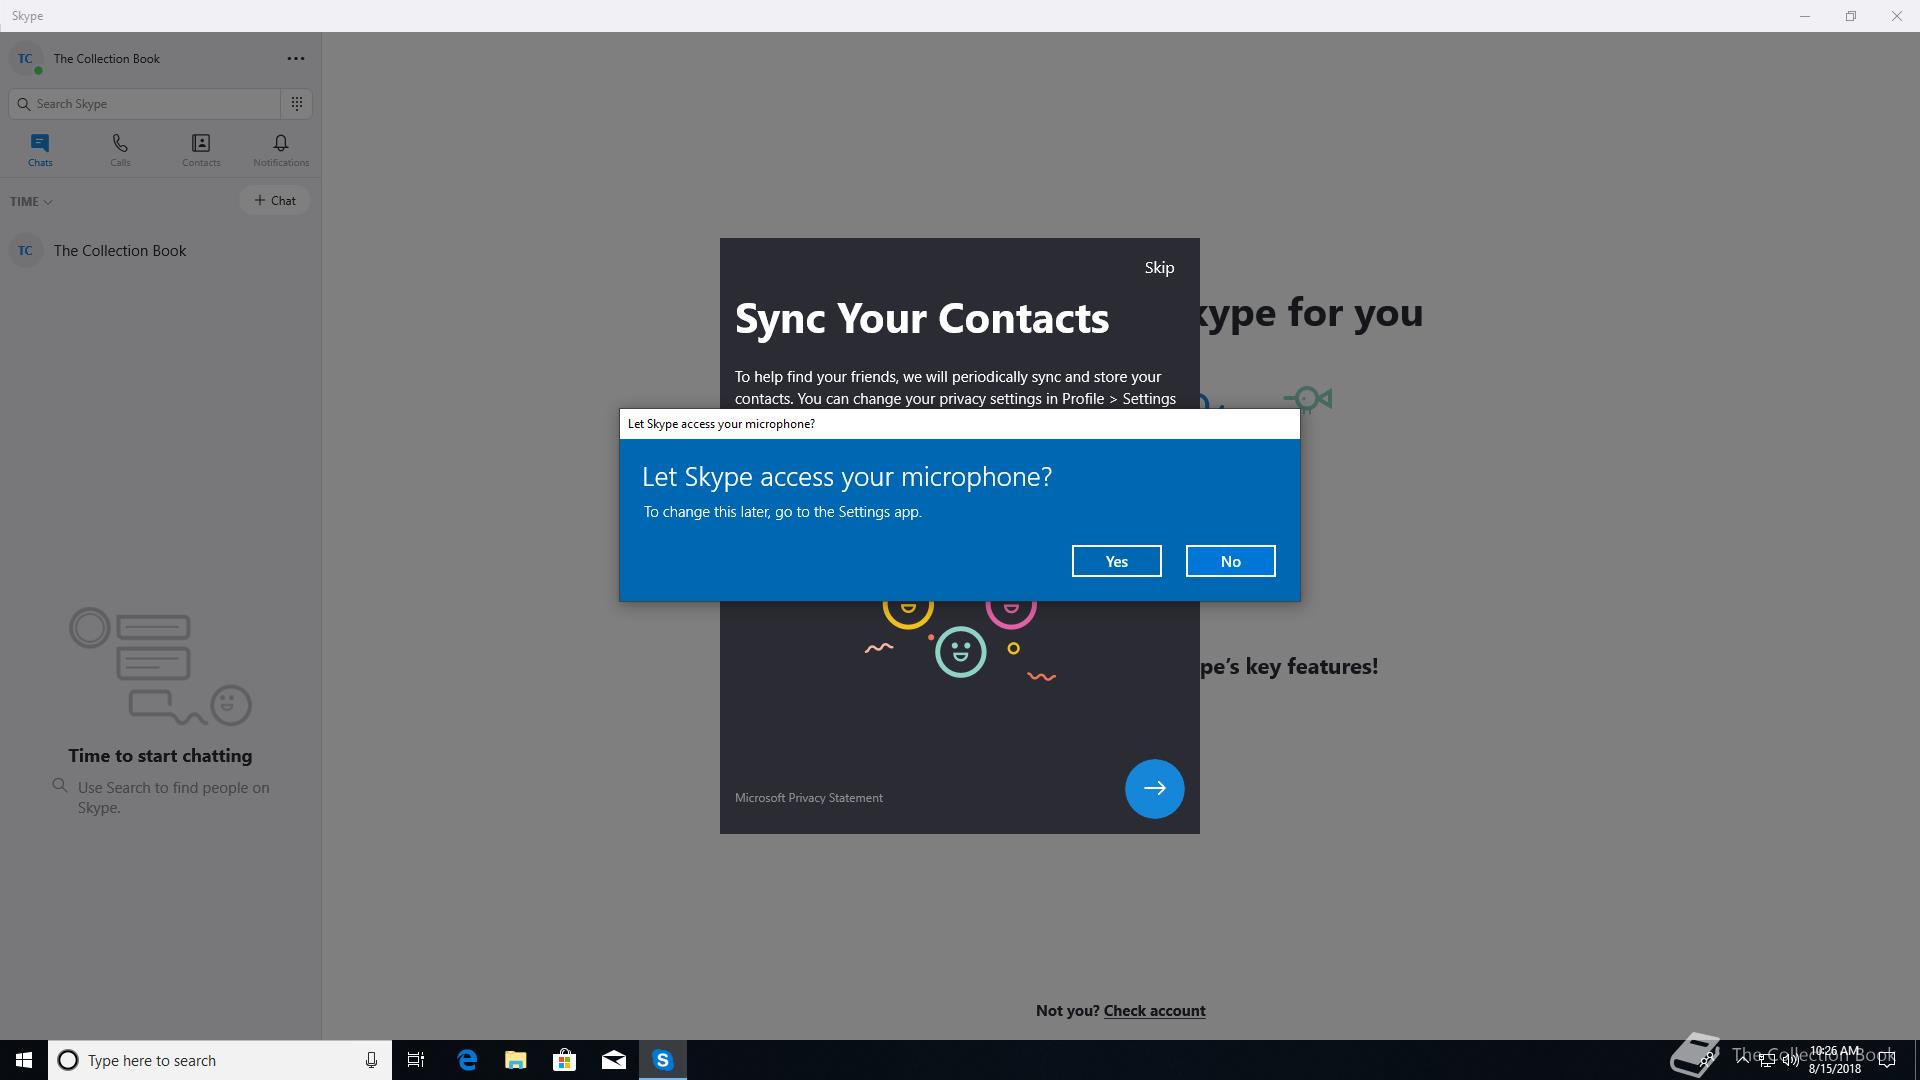Open The Collection Book conversation
The height and width of the screenshot is (1080, 1920).
click(x=160, y=250)
